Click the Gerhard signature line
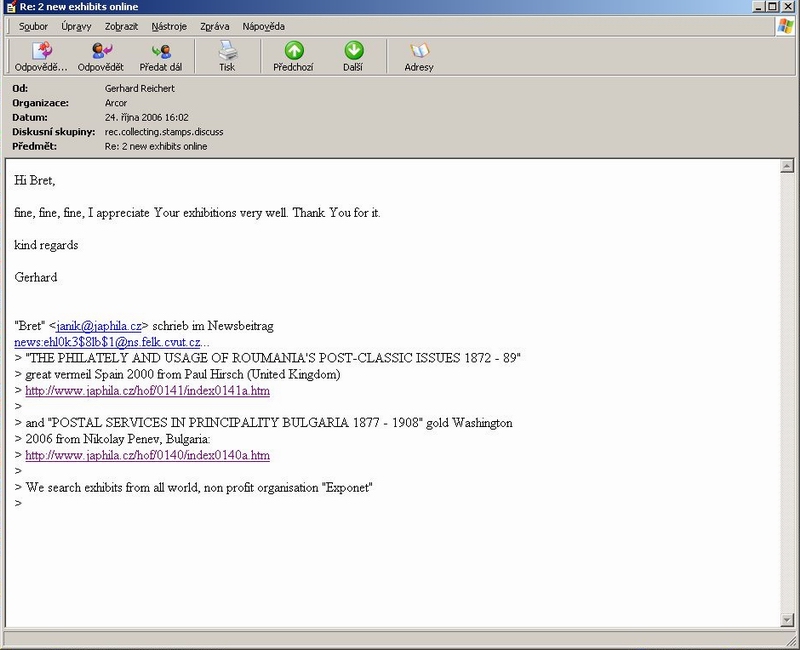Viewport: 800px width, 650px height. pos(36,278)
